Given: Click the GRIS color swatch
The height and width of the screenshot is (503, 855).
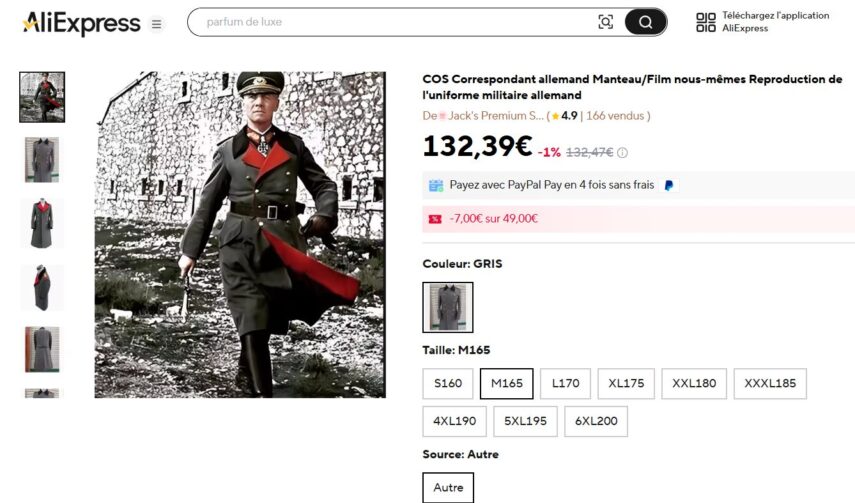Looking at the screenshot, I should point(448,307).
